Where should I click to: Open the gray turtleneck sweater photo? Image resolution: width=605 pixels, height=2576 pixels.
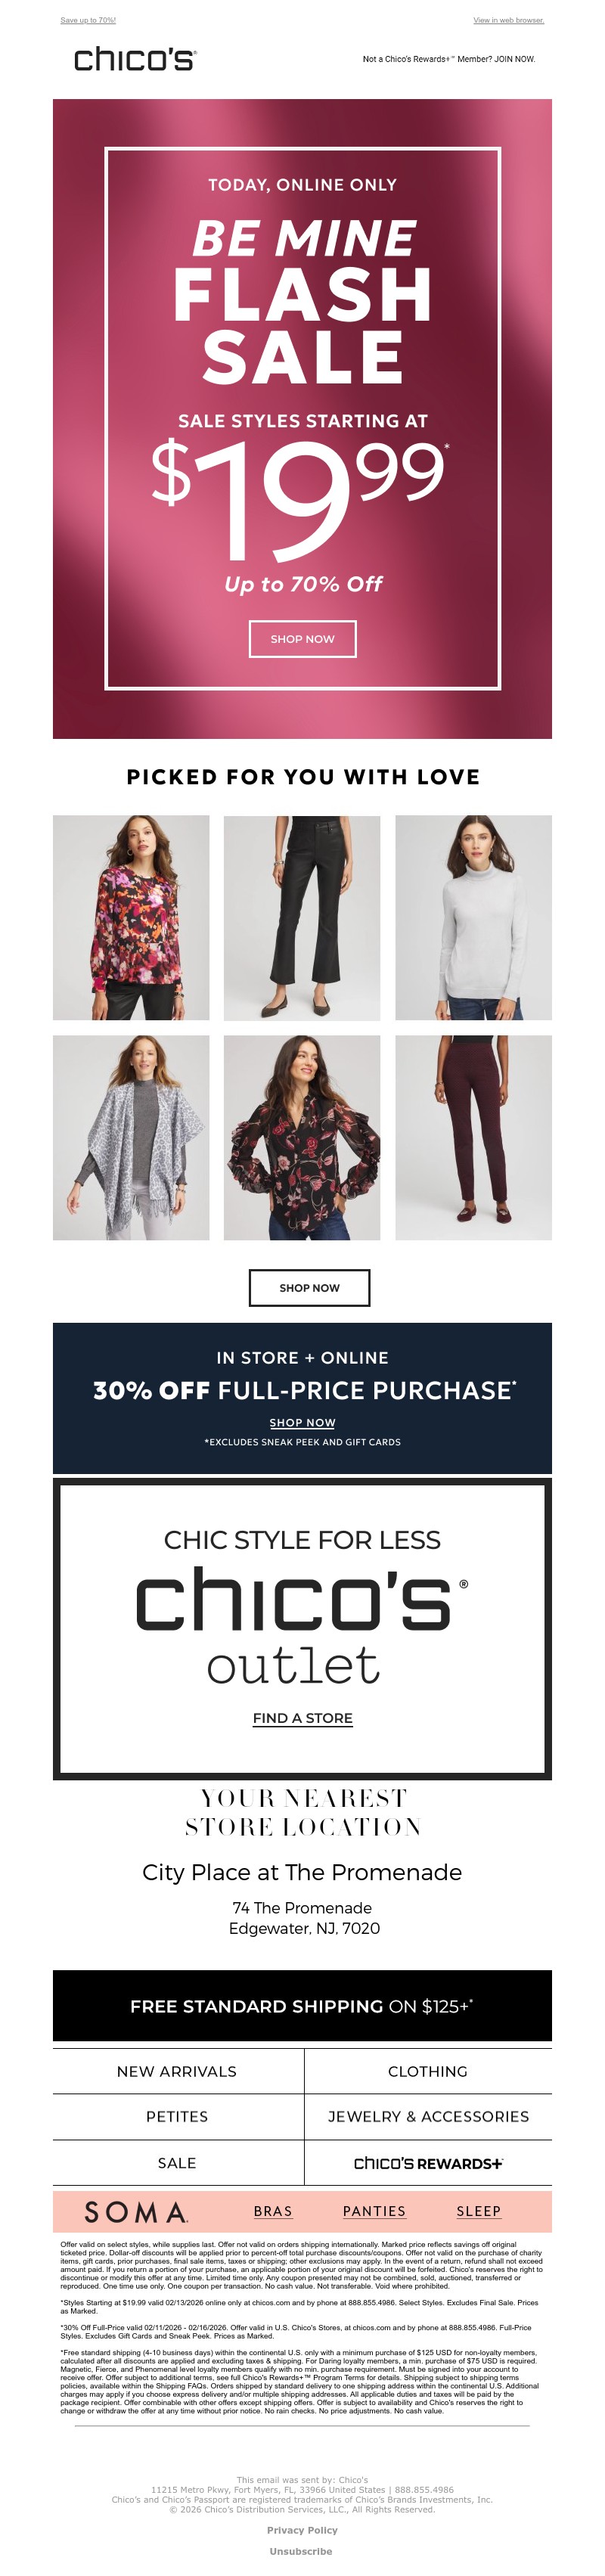click(x=473, y=918)
